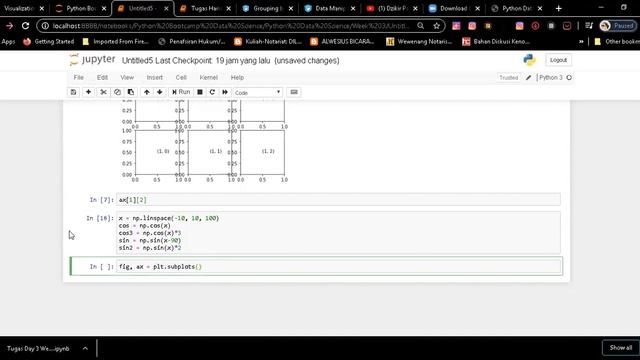Screen dimensions: 640x360
Task: Open the Getting Started bookmark
Action: 49,41
